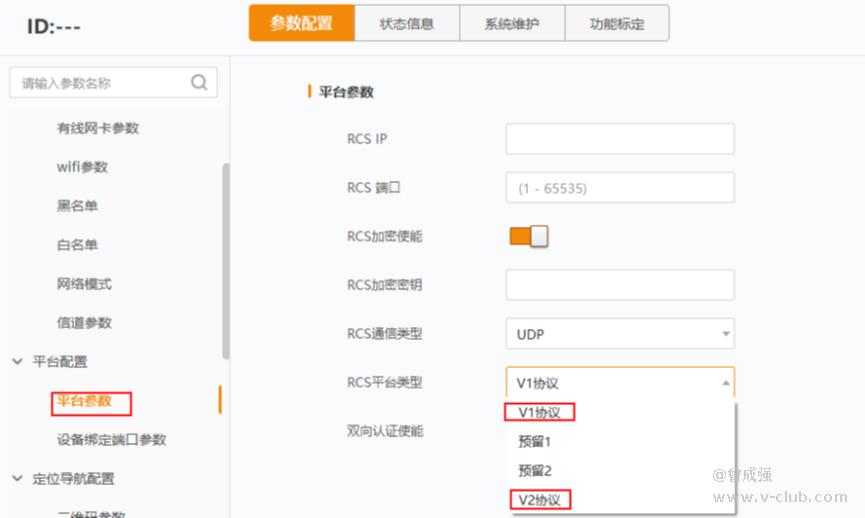Open 网络模式 in the sidebar
The width and height of the screenshot is (865, 518).
pyautogui.click(x=84, y=284)
